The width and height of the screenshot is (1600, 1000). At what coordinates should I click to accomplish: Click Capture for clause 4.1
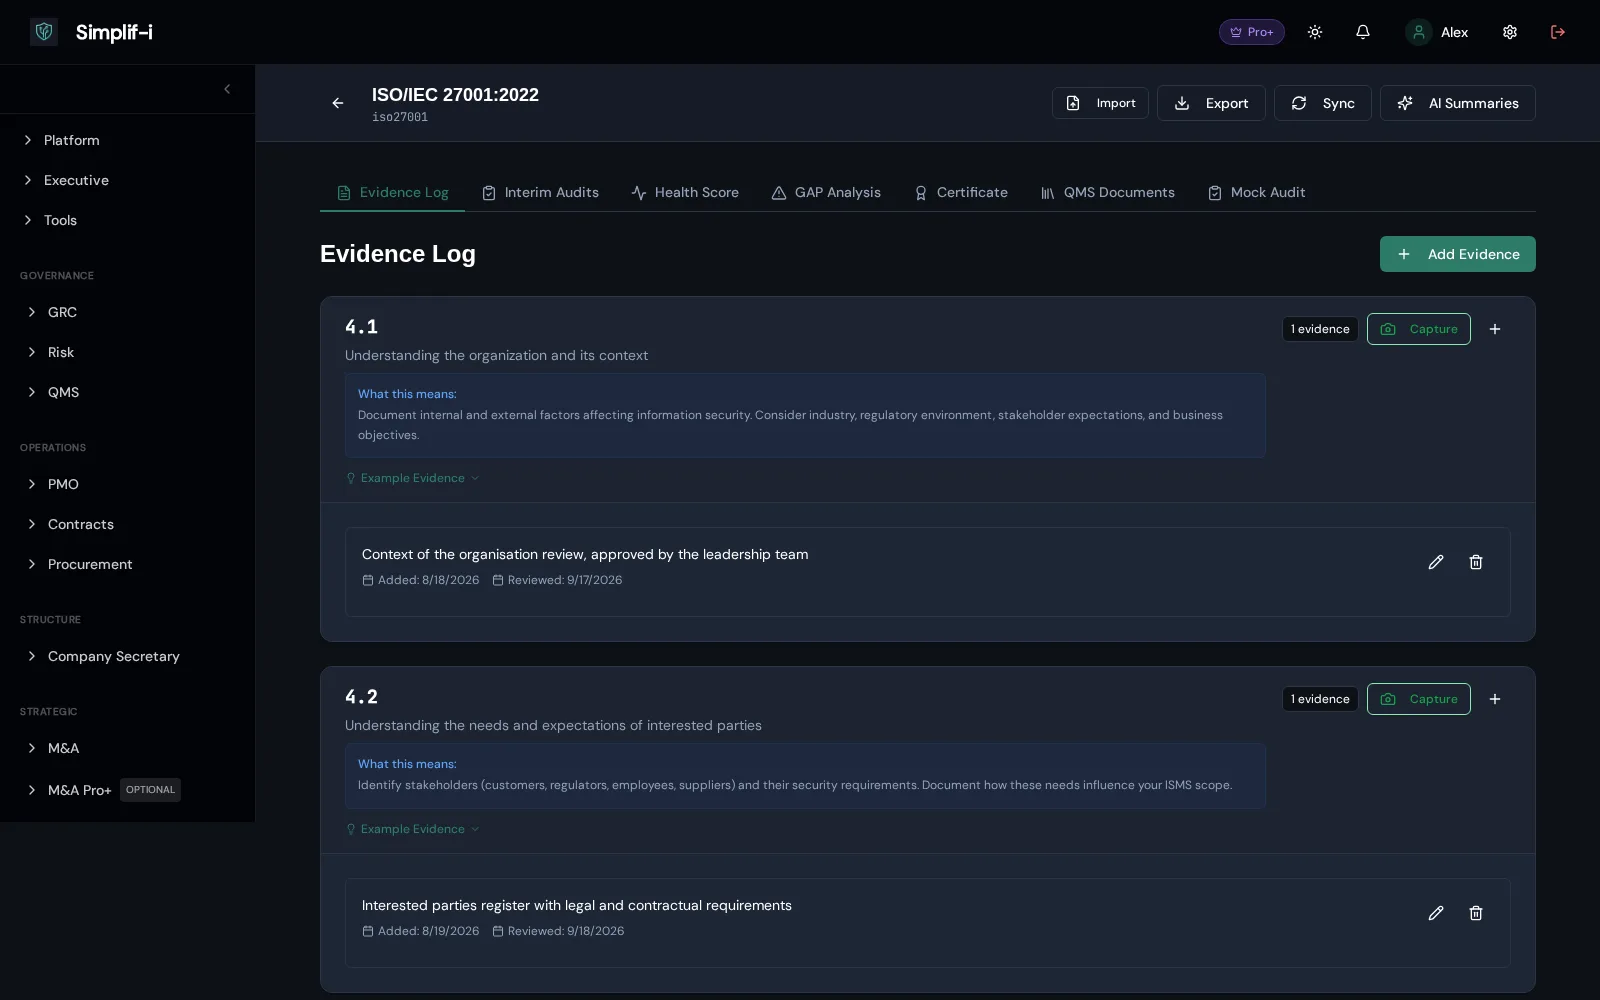click(1419, 329)
